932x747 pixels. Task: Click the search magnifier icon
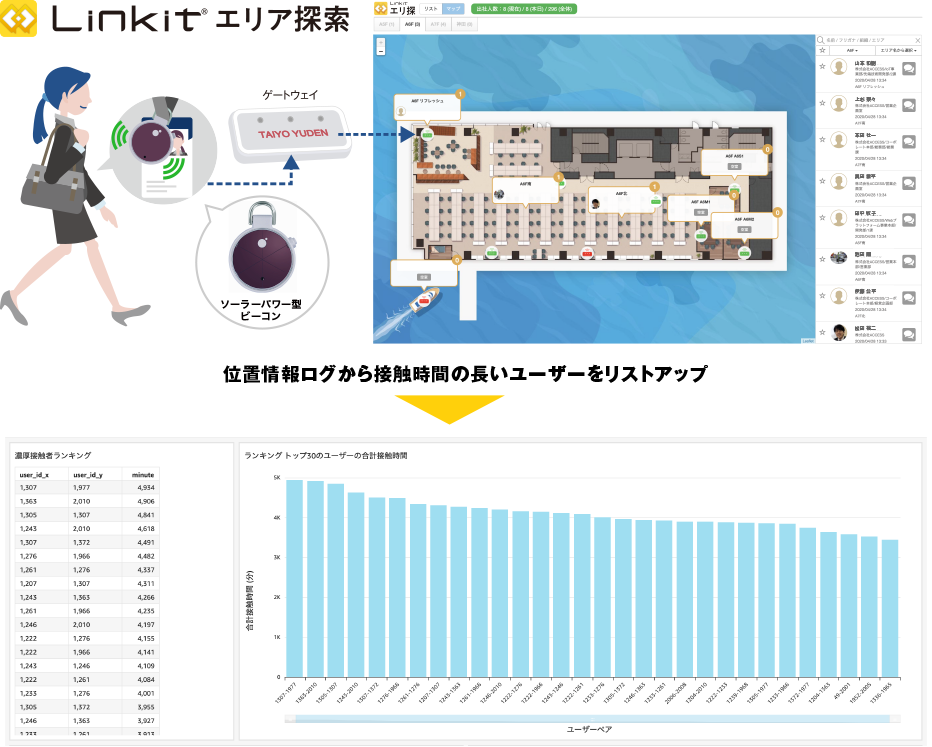(x=821, y=40)
